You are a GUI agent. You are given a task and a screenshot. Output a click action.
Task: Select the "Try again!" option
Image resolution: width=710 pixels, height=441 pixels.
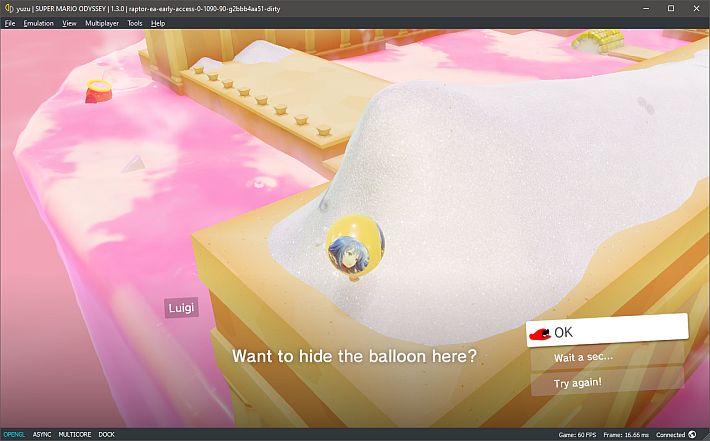click(607, 383)
